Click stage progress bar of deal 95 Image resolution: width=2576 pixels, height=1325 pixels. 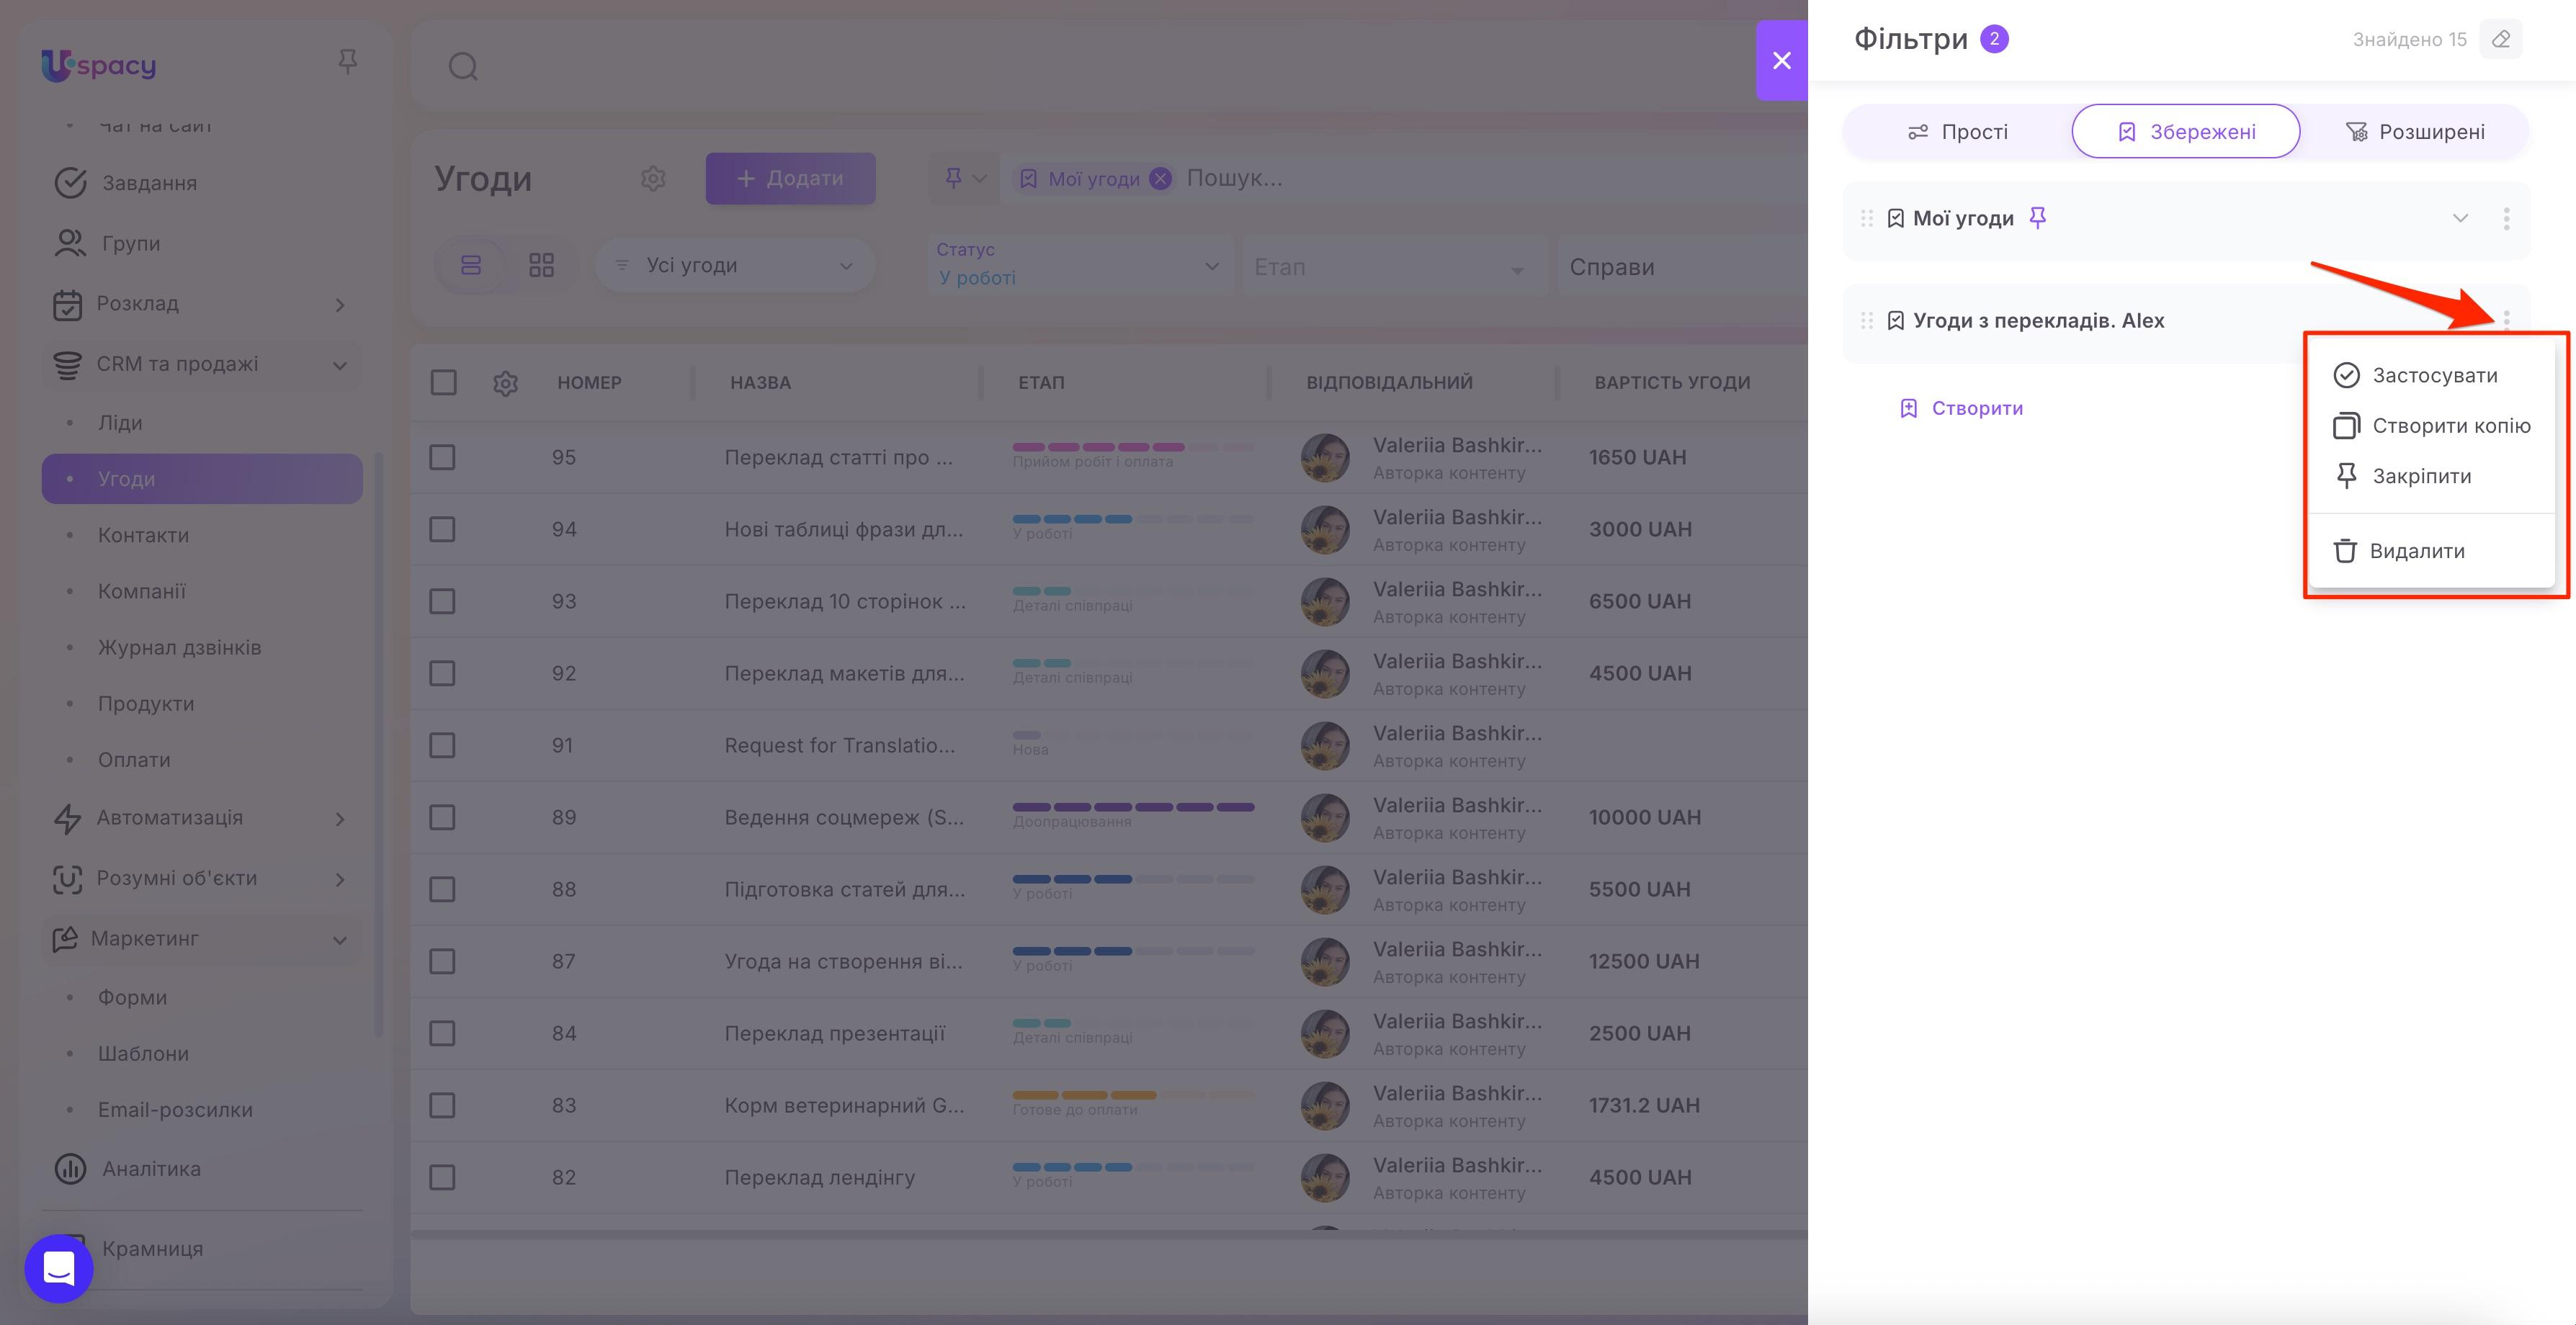pos(1133,447)
